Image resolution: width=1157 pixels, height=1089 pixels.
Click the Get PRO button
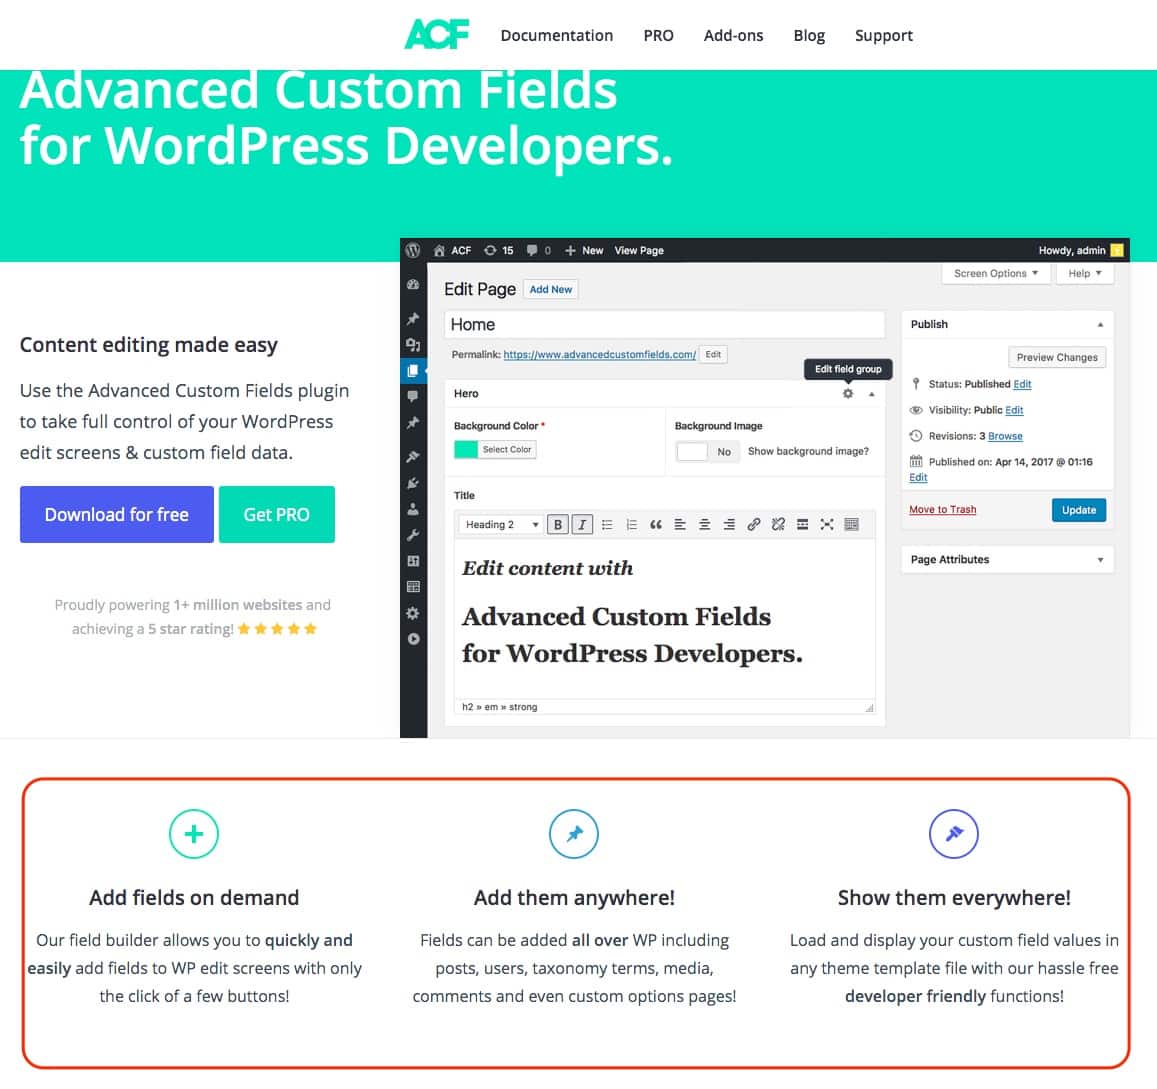point(277,514)
